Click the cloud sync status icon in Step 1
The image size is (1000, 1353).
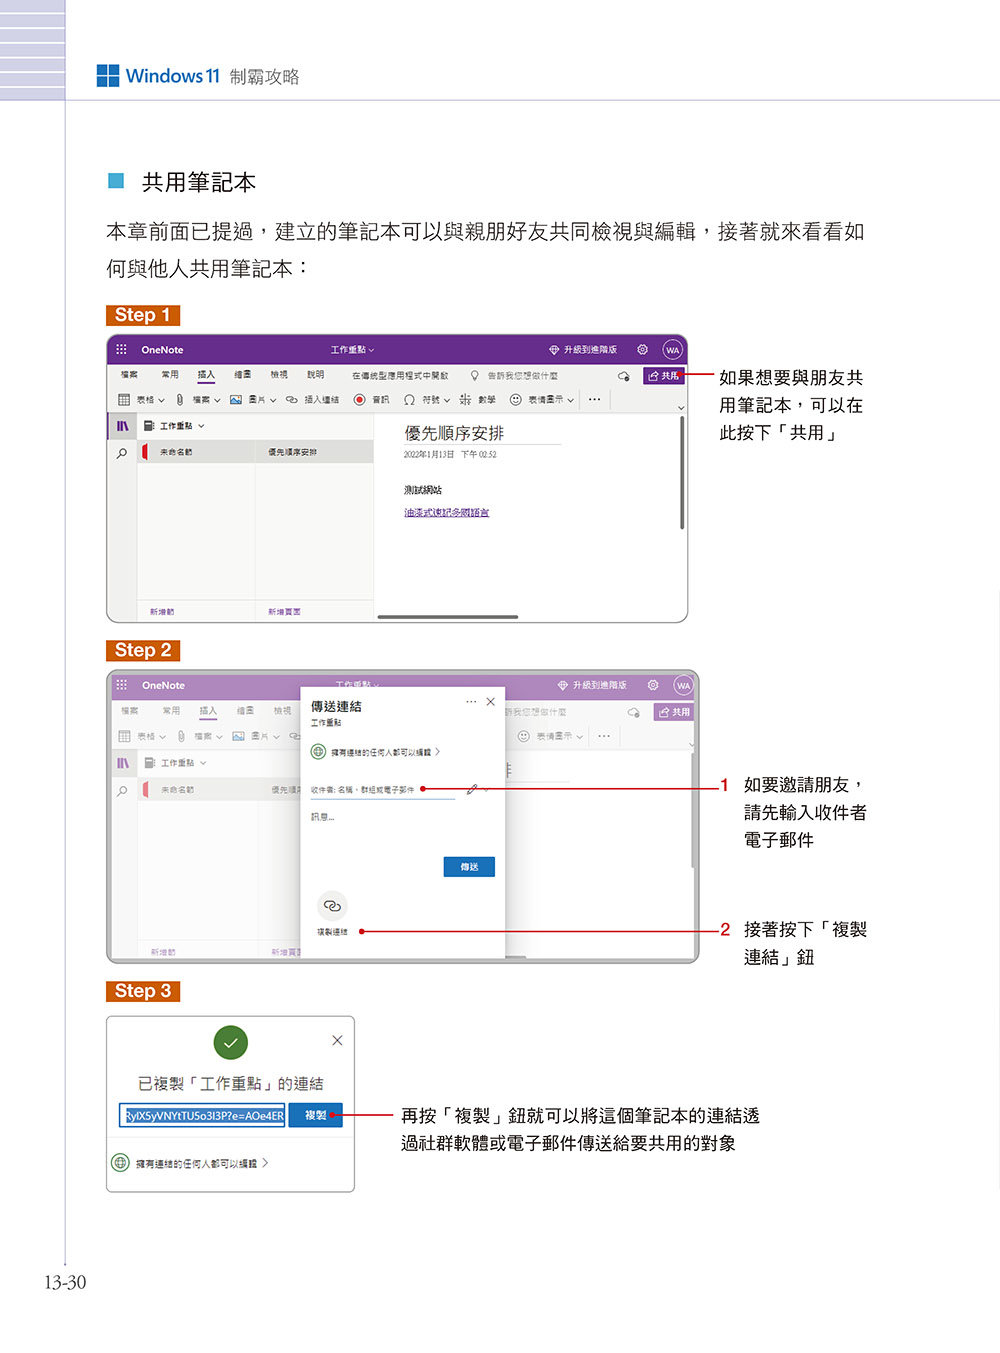(x=624, y=376)
